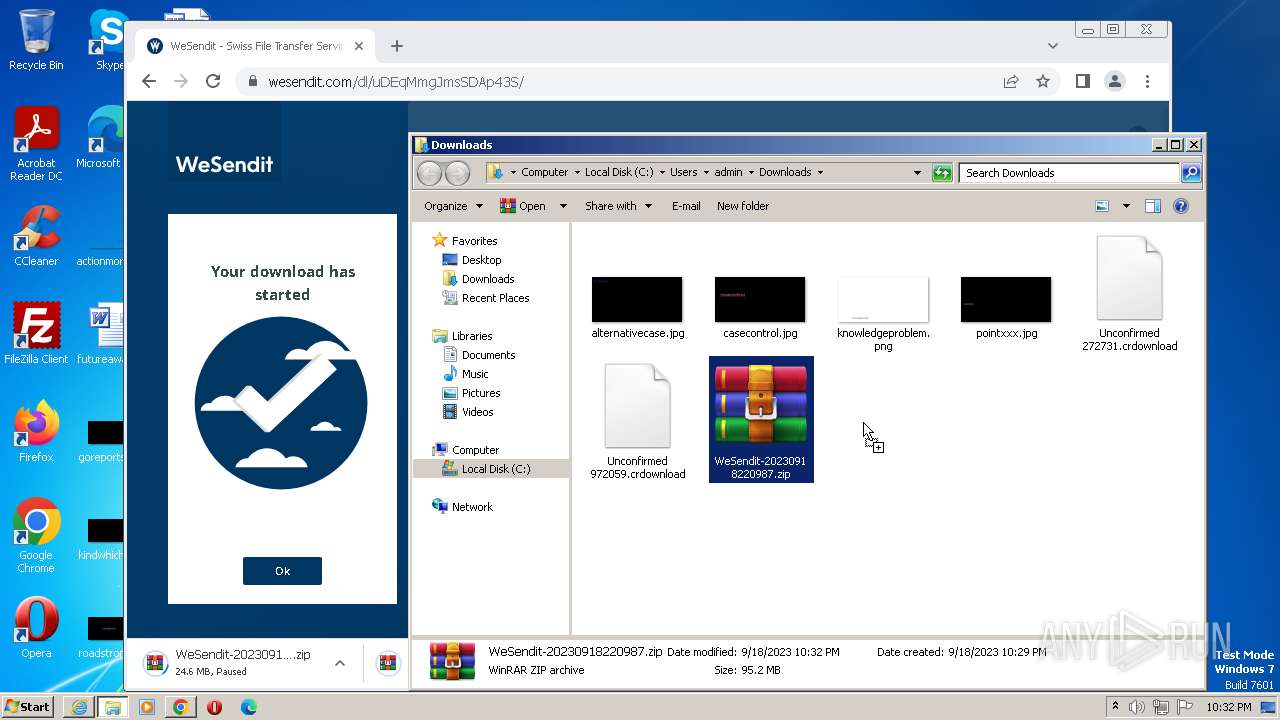The height and width of the screenshot is (720, 1280).
Task: Open the Windows Start menu
Action: click(x=28, y=707)
